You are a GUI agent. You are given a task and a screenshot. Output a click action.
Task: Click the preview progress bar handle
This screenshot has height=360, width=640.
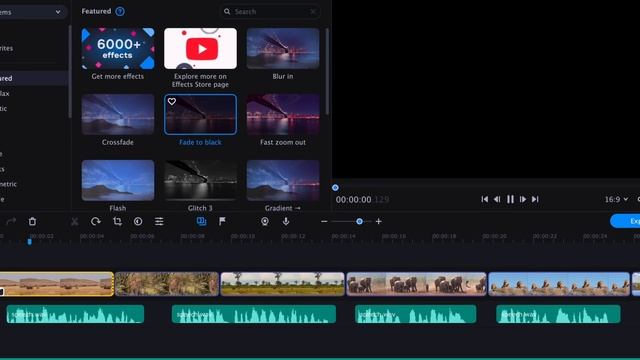tap(335, 188)
